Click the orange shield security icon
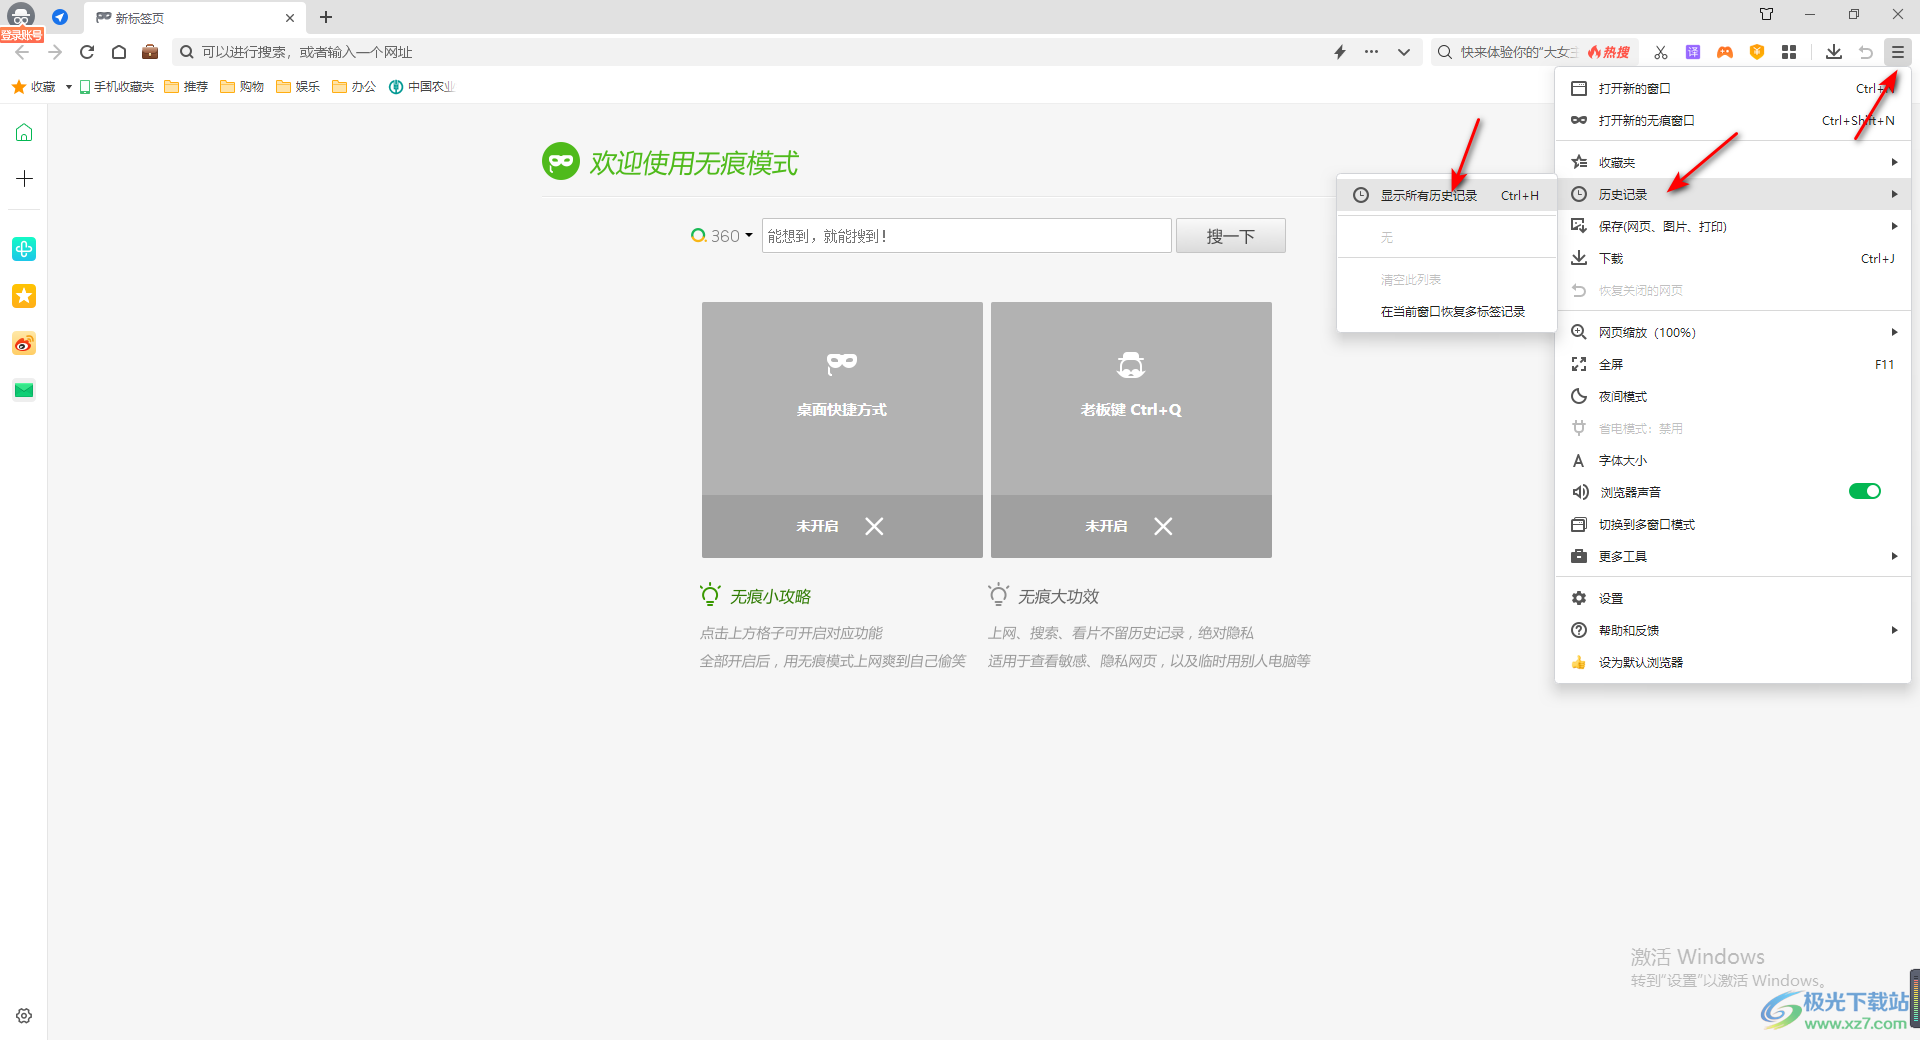Image resolution: width=1920 pixels, height=1040 pixels. point(1757,52)
